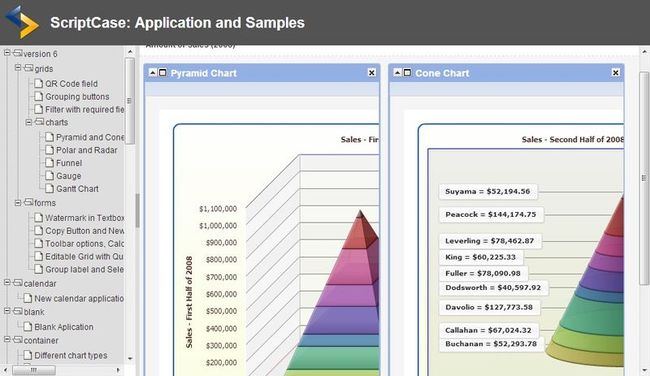Click the Pyramid Chart title bar
This screenshot has width=650, height=376.
point(262,73)
